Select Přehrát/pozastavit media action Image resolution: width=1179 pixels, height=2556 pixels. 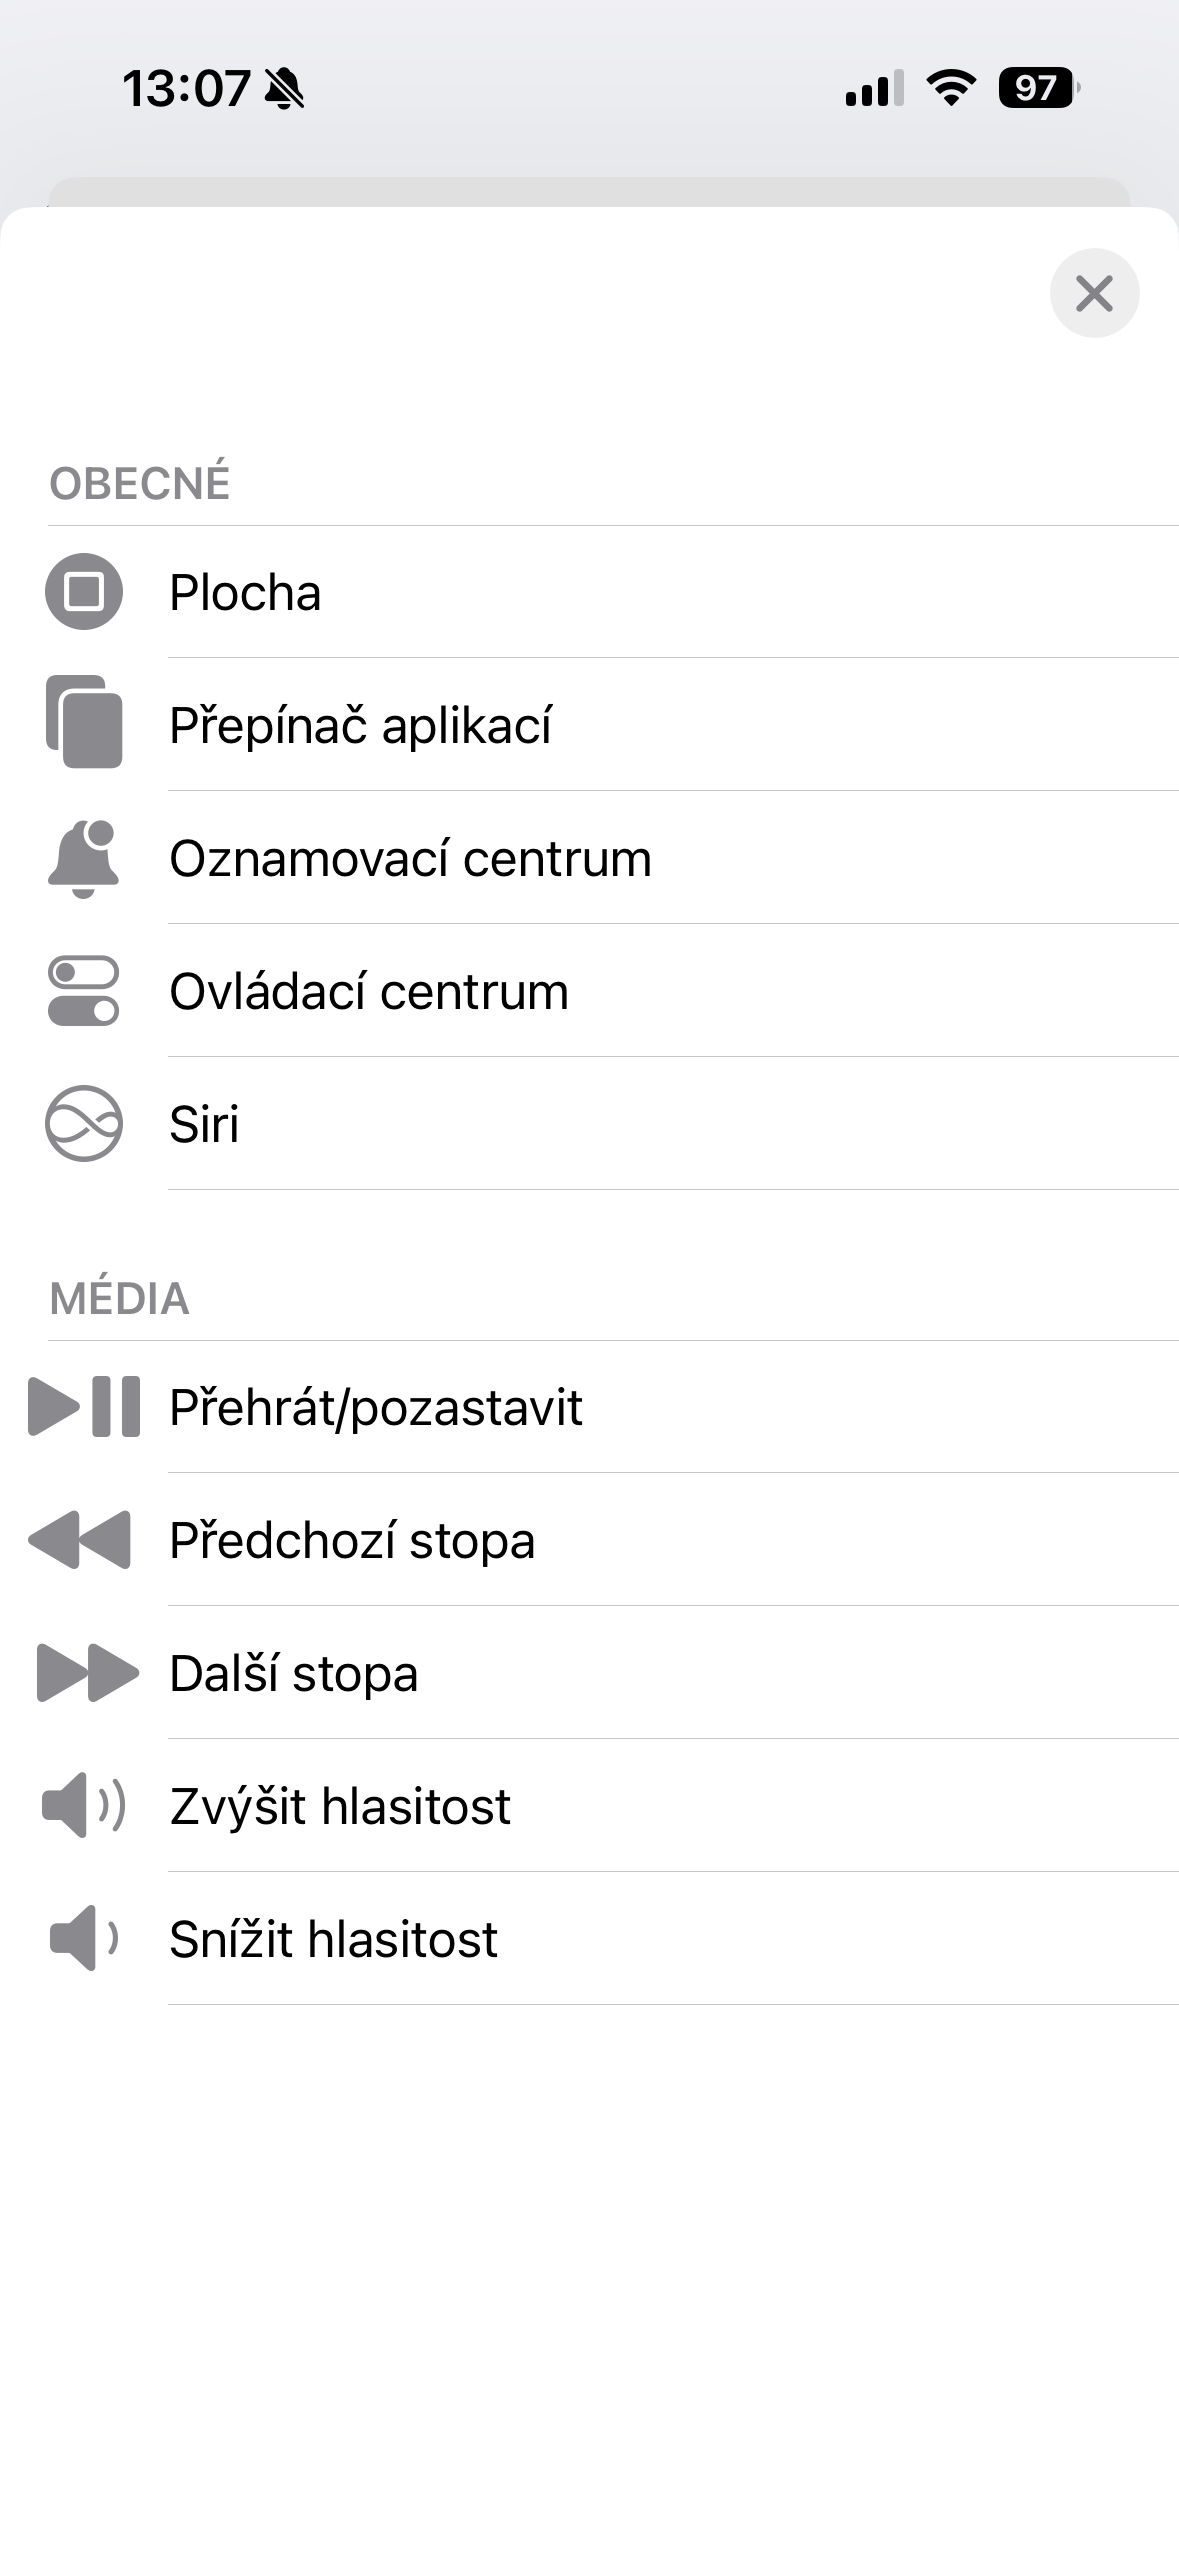click(x=376, y=1407)
